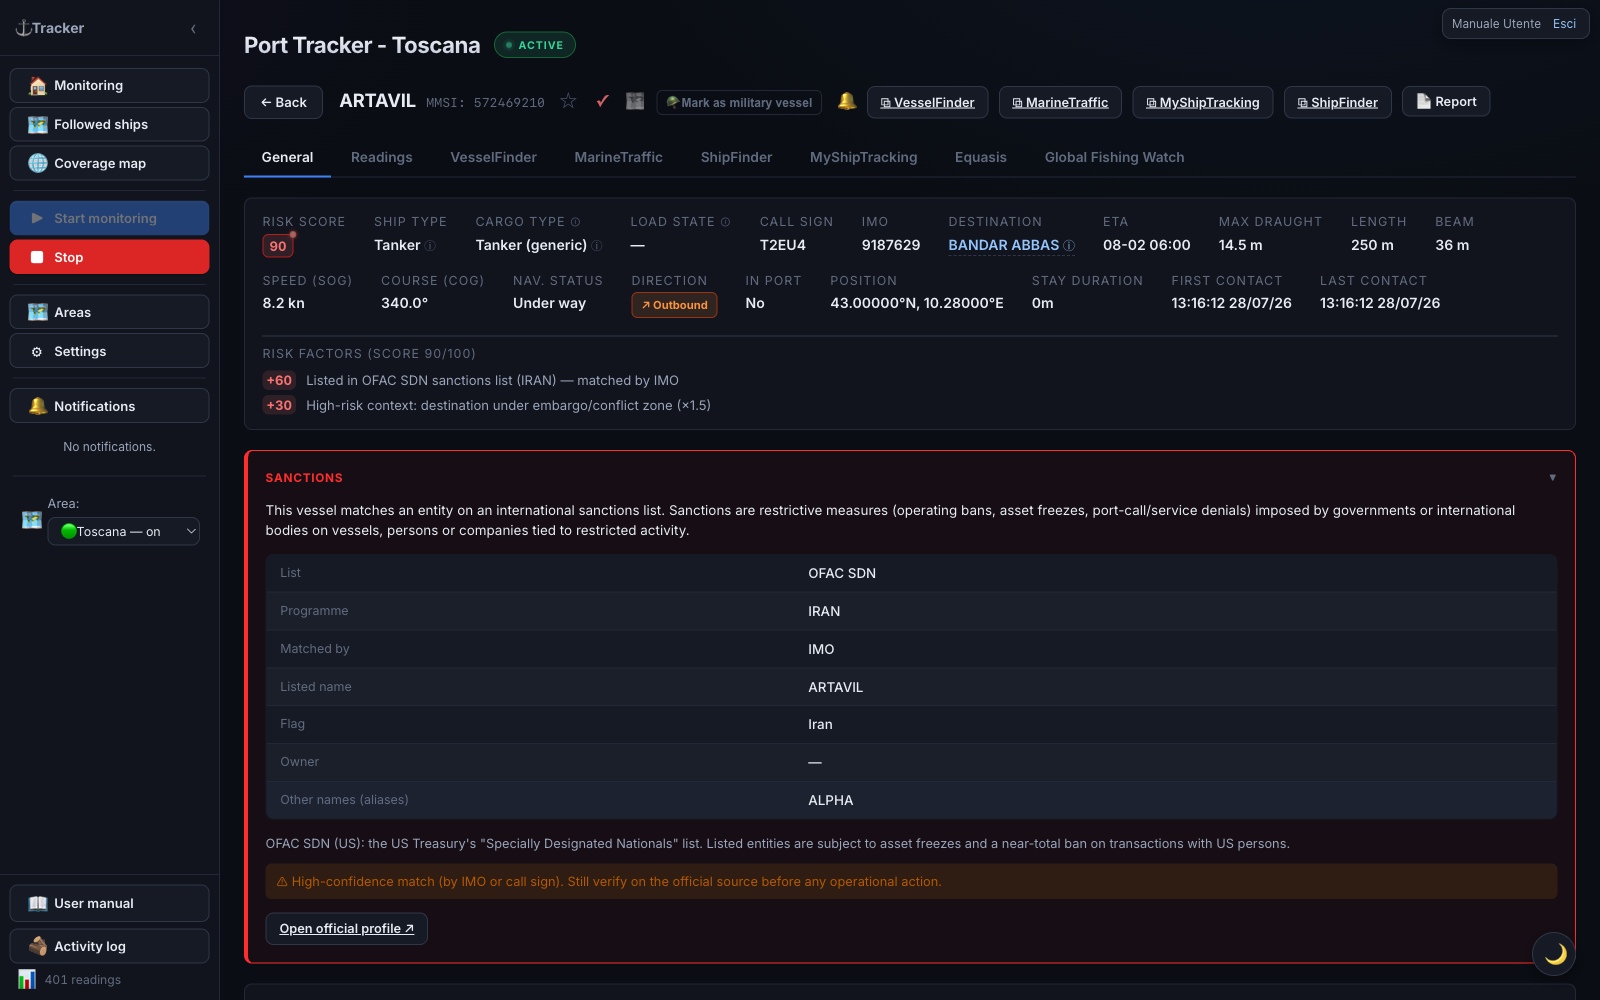Screen dimensions: 1600x1000
Task: Switch to the VesselFinder tab
Action: pos(493,158)
